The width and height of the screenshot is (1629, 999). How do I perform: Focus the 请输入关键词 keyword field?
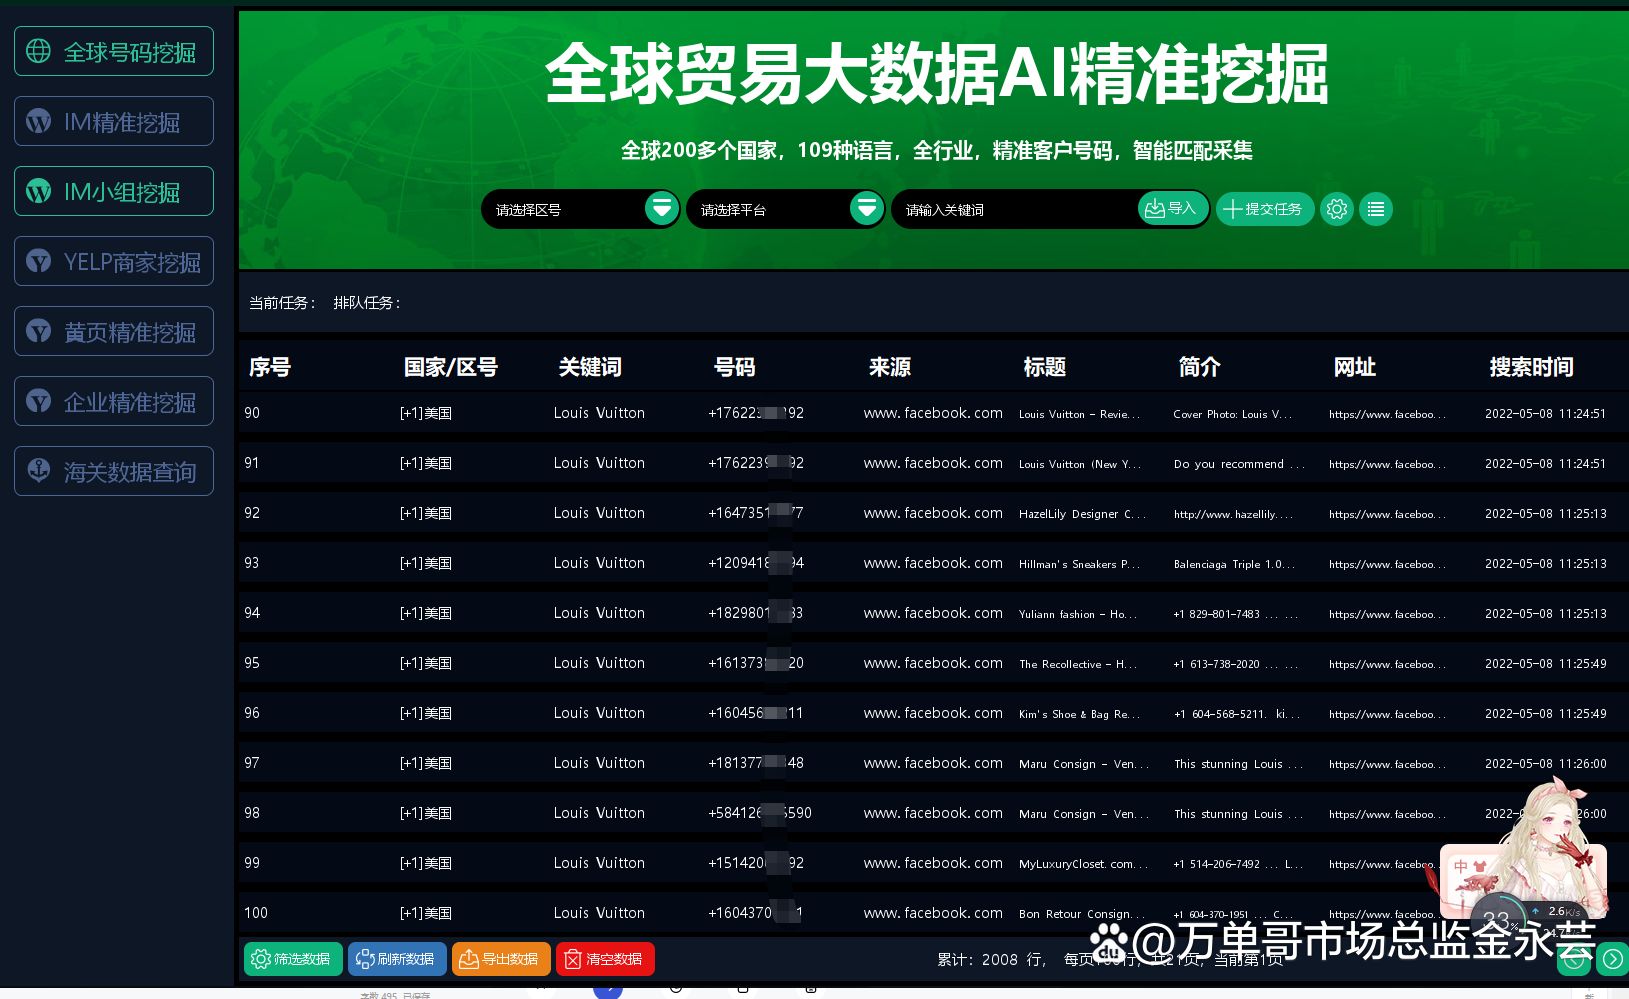(1014, 209)
